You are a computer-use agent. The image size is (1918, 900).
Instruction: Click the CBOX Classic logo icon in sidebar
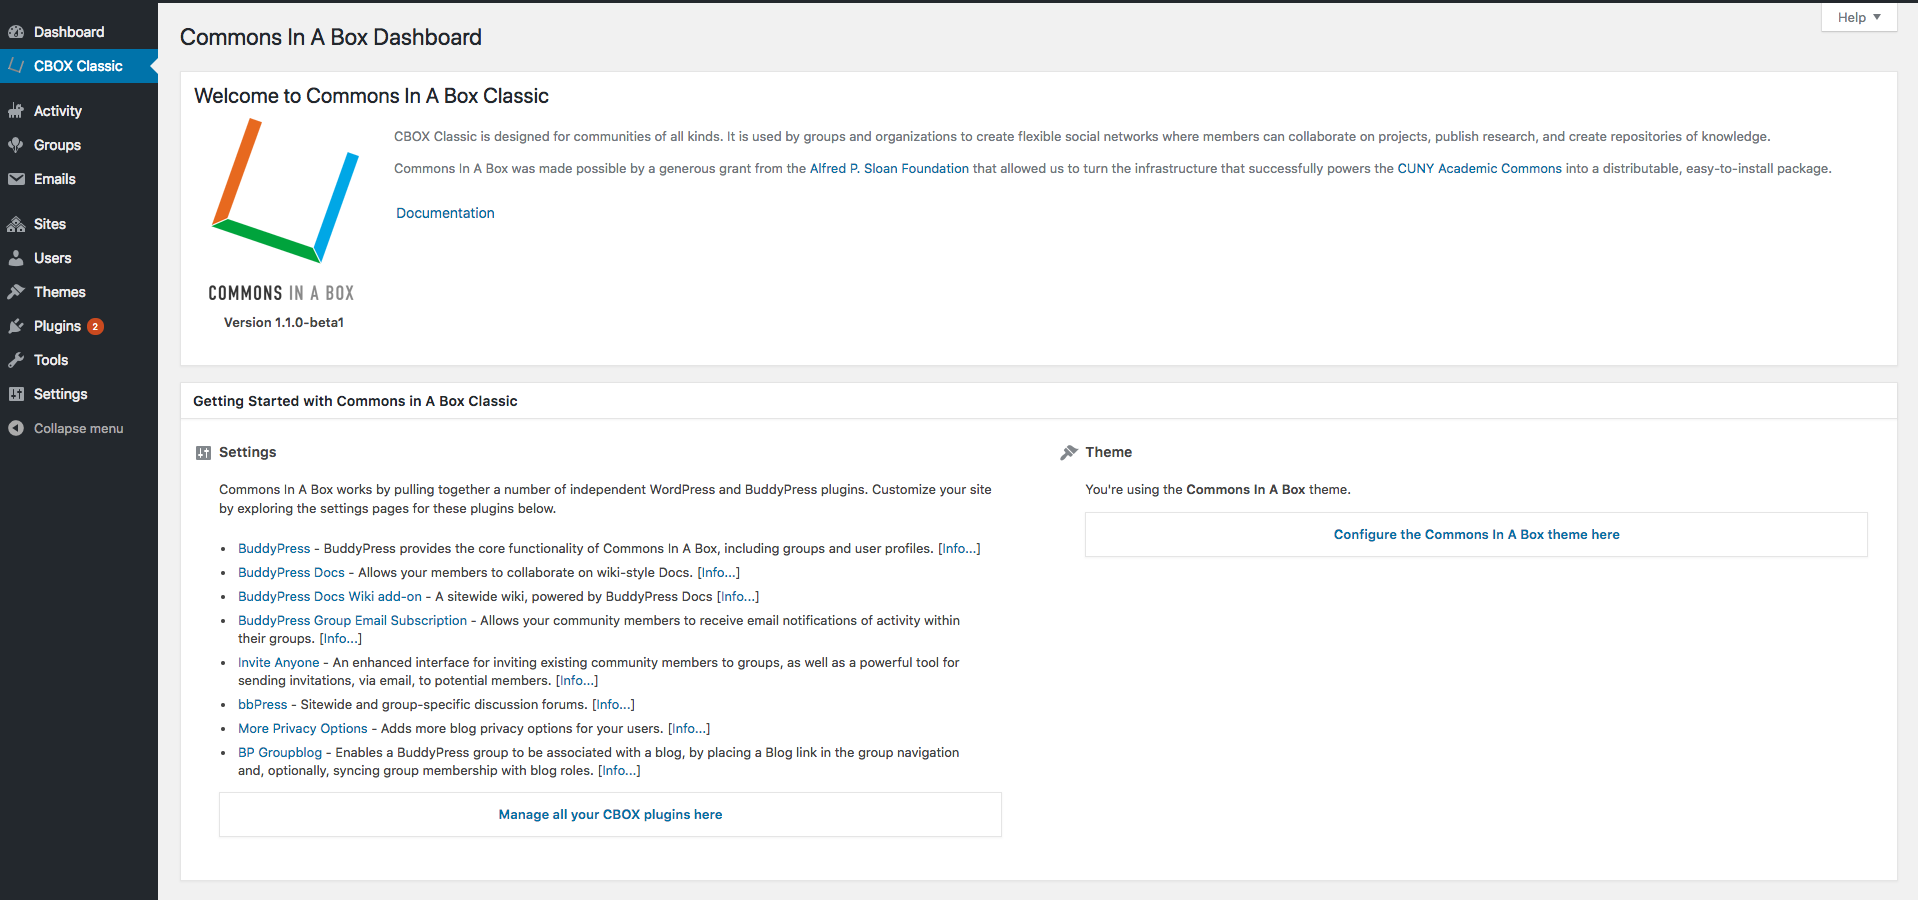16,66
